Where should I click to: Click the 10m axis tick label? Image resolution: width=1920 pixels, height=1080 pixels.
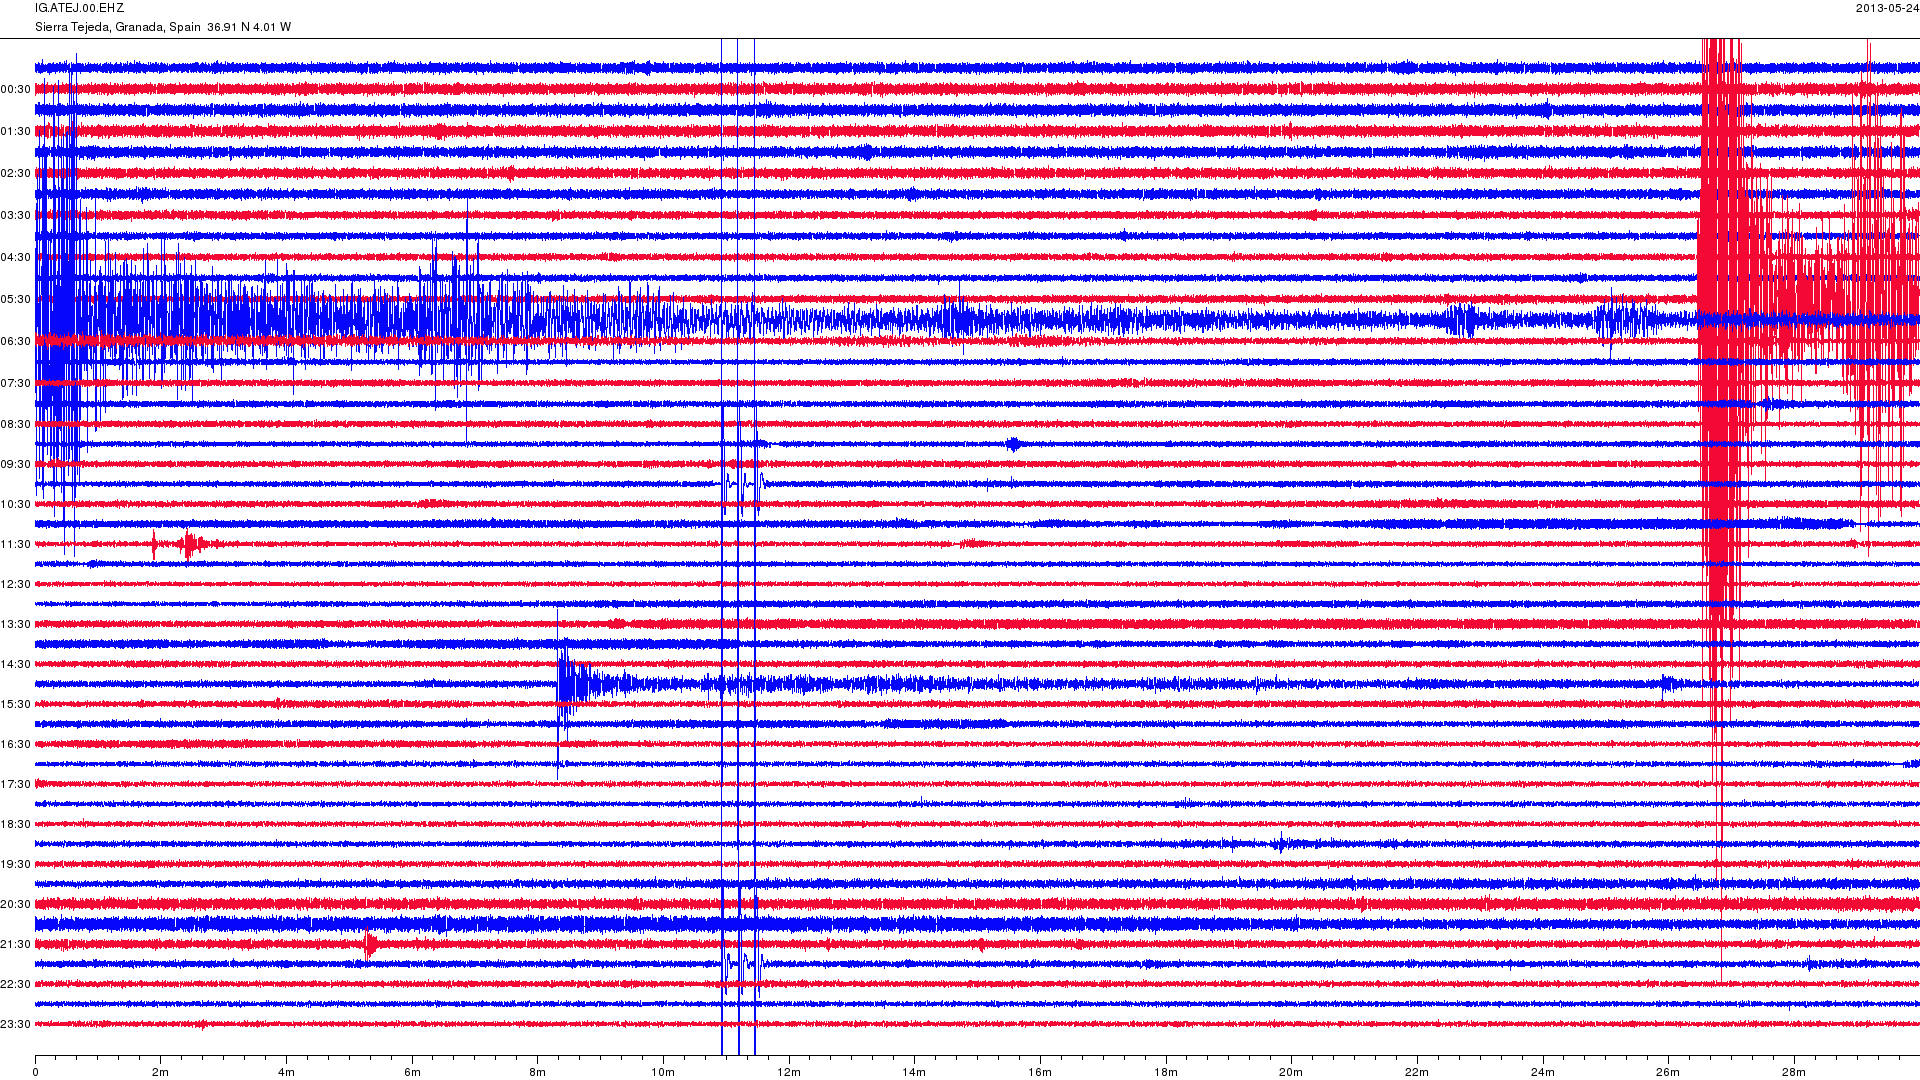click(x=663, y=1073)
